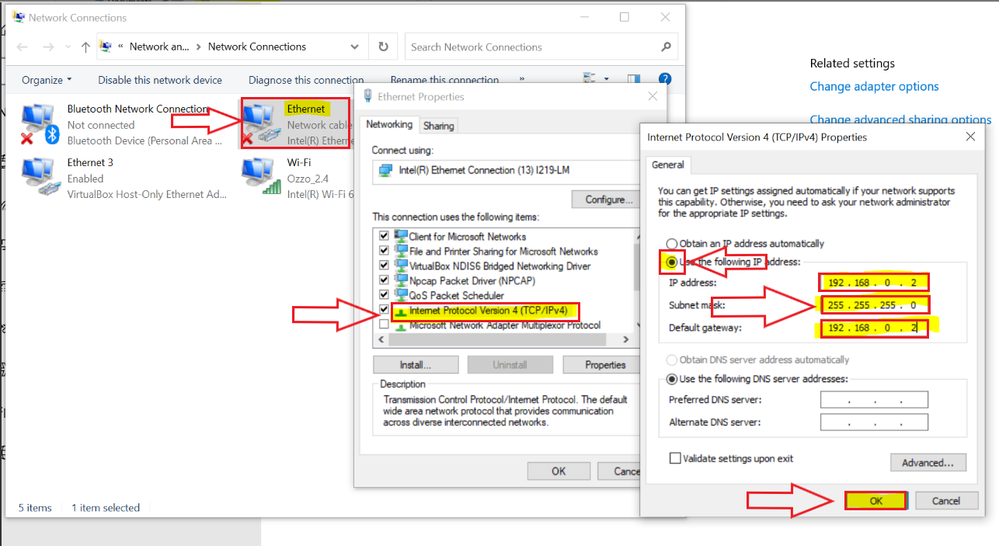999x549 pixels.
Task: Click the refresh icon beside address bar
Action: (x=383, y=47)
